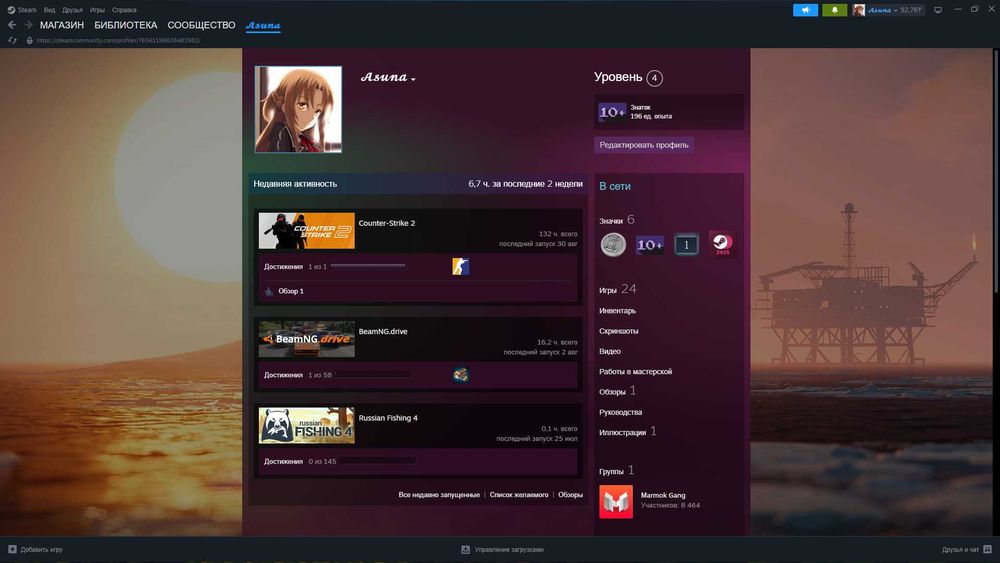This screenshot has height=563, width=1000.
Task: Open the Руководства link
Action: 621,413
